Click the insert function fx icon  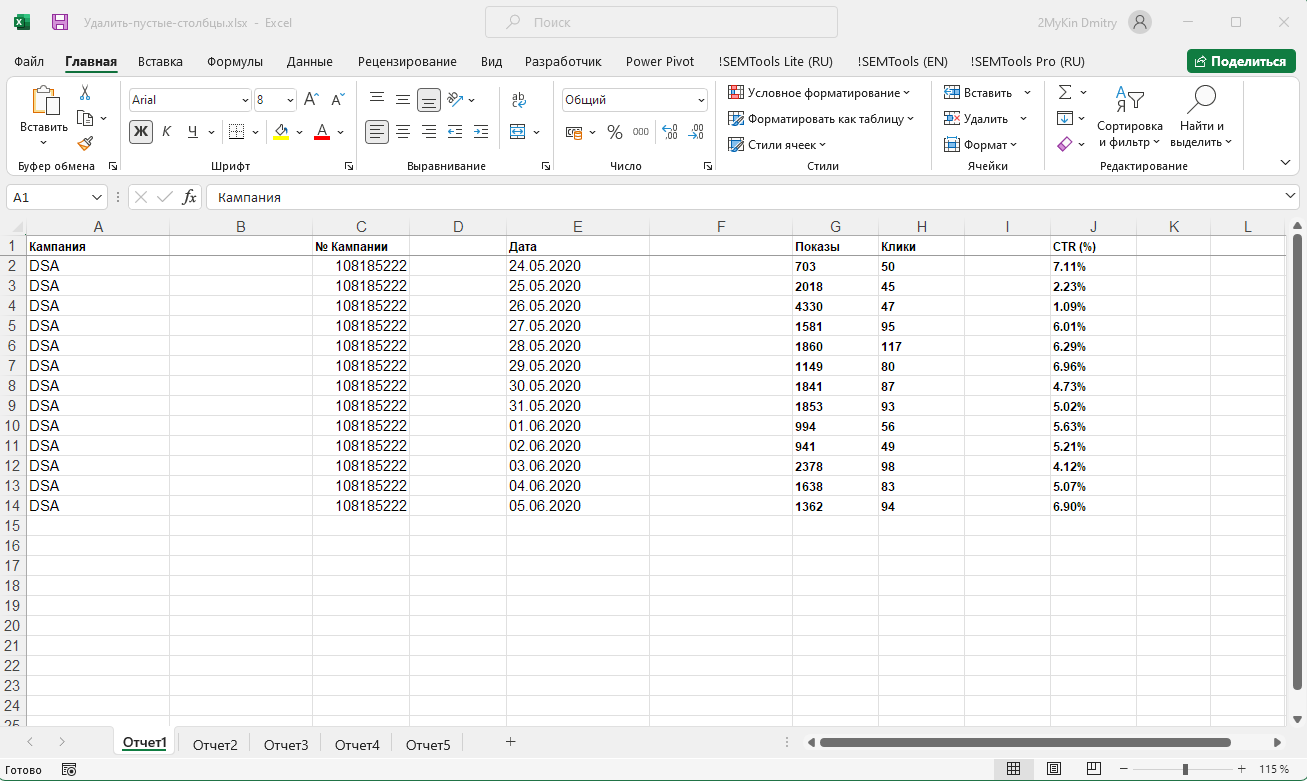[189, 197]
